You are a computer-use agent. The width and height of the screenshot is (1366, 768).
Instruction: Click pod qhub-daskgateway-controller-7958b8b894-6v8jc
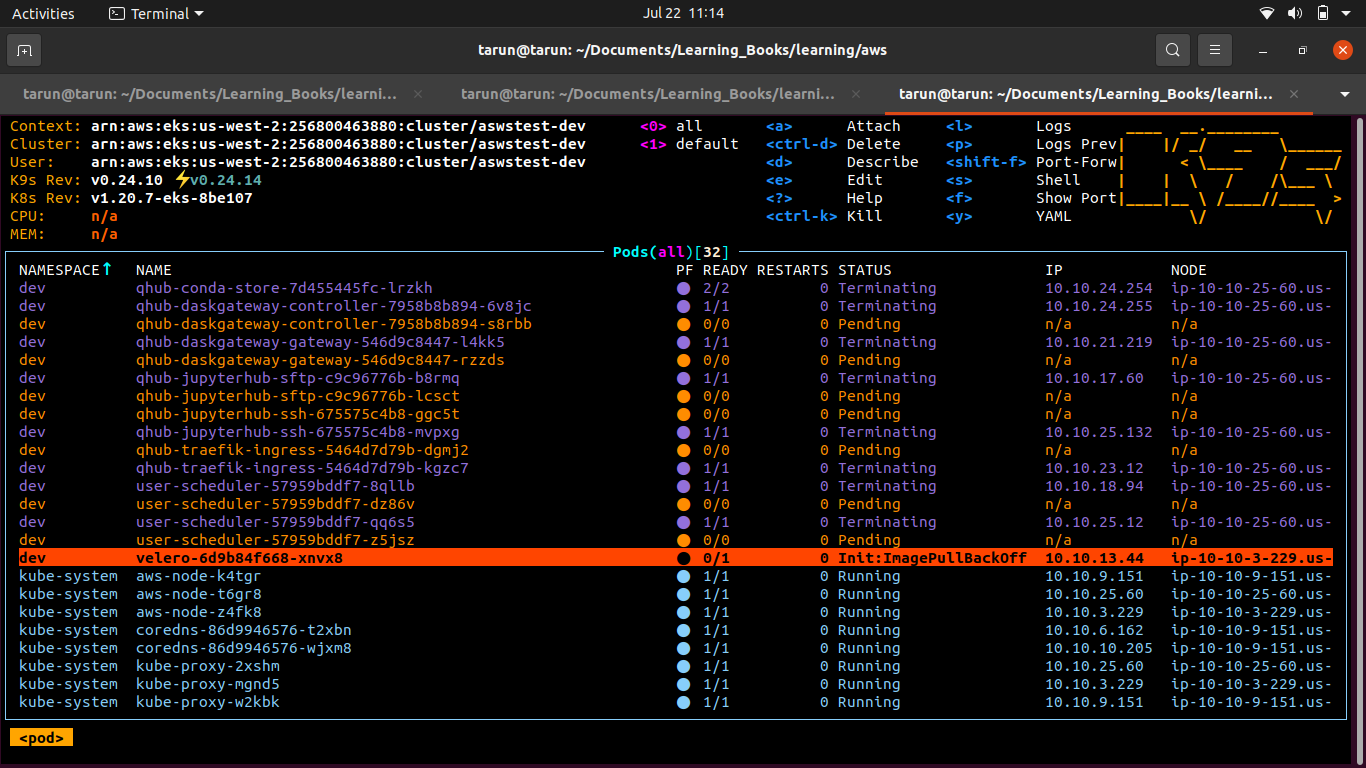[334, 306]
